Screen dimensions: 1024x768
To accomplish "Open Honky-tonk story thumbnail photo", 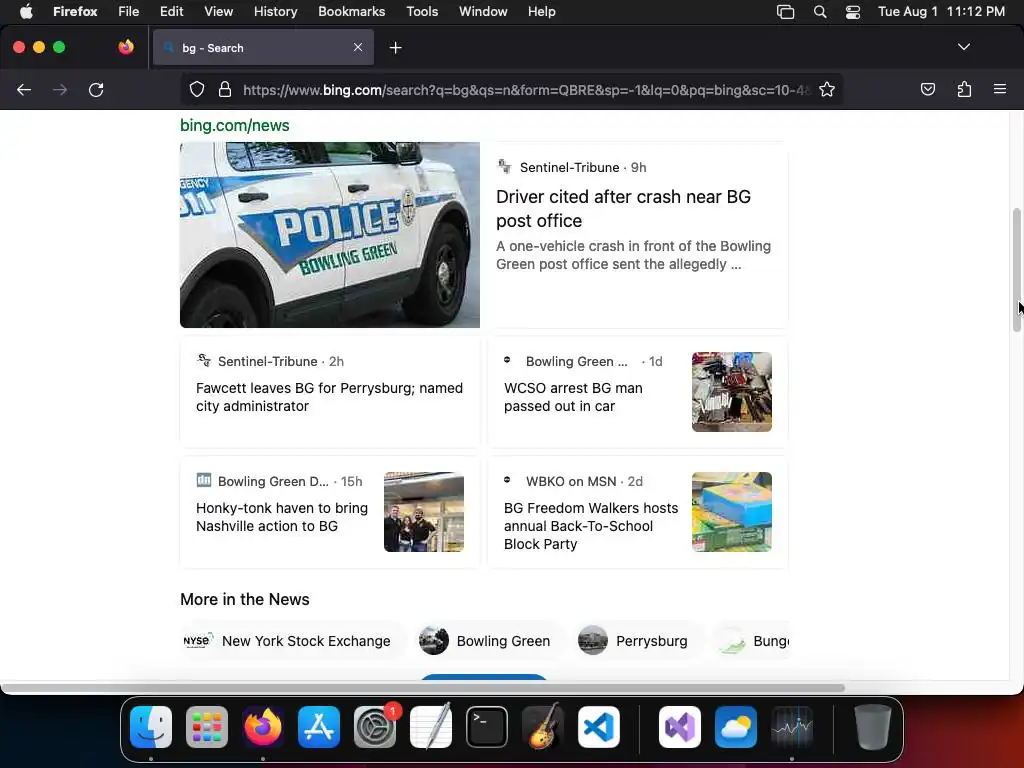I will pyautogui.click(x=424, y=512).
